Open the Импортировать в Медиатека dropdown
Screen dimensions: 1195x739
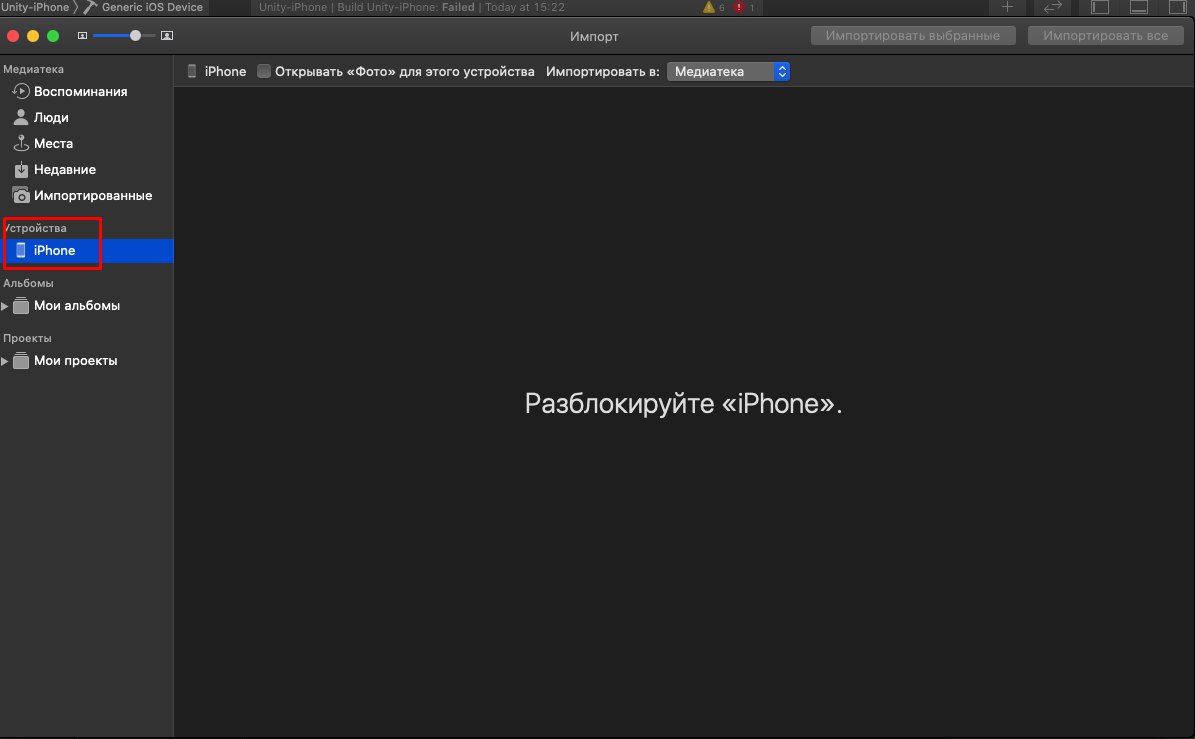pos(729,72)
